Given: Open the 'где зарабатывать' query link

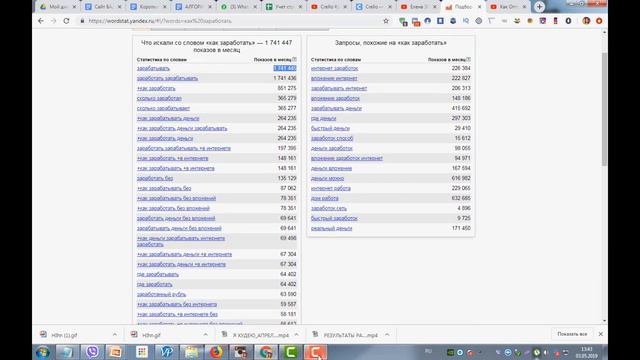Looking at the screenshot, I should tap(158, 274).
